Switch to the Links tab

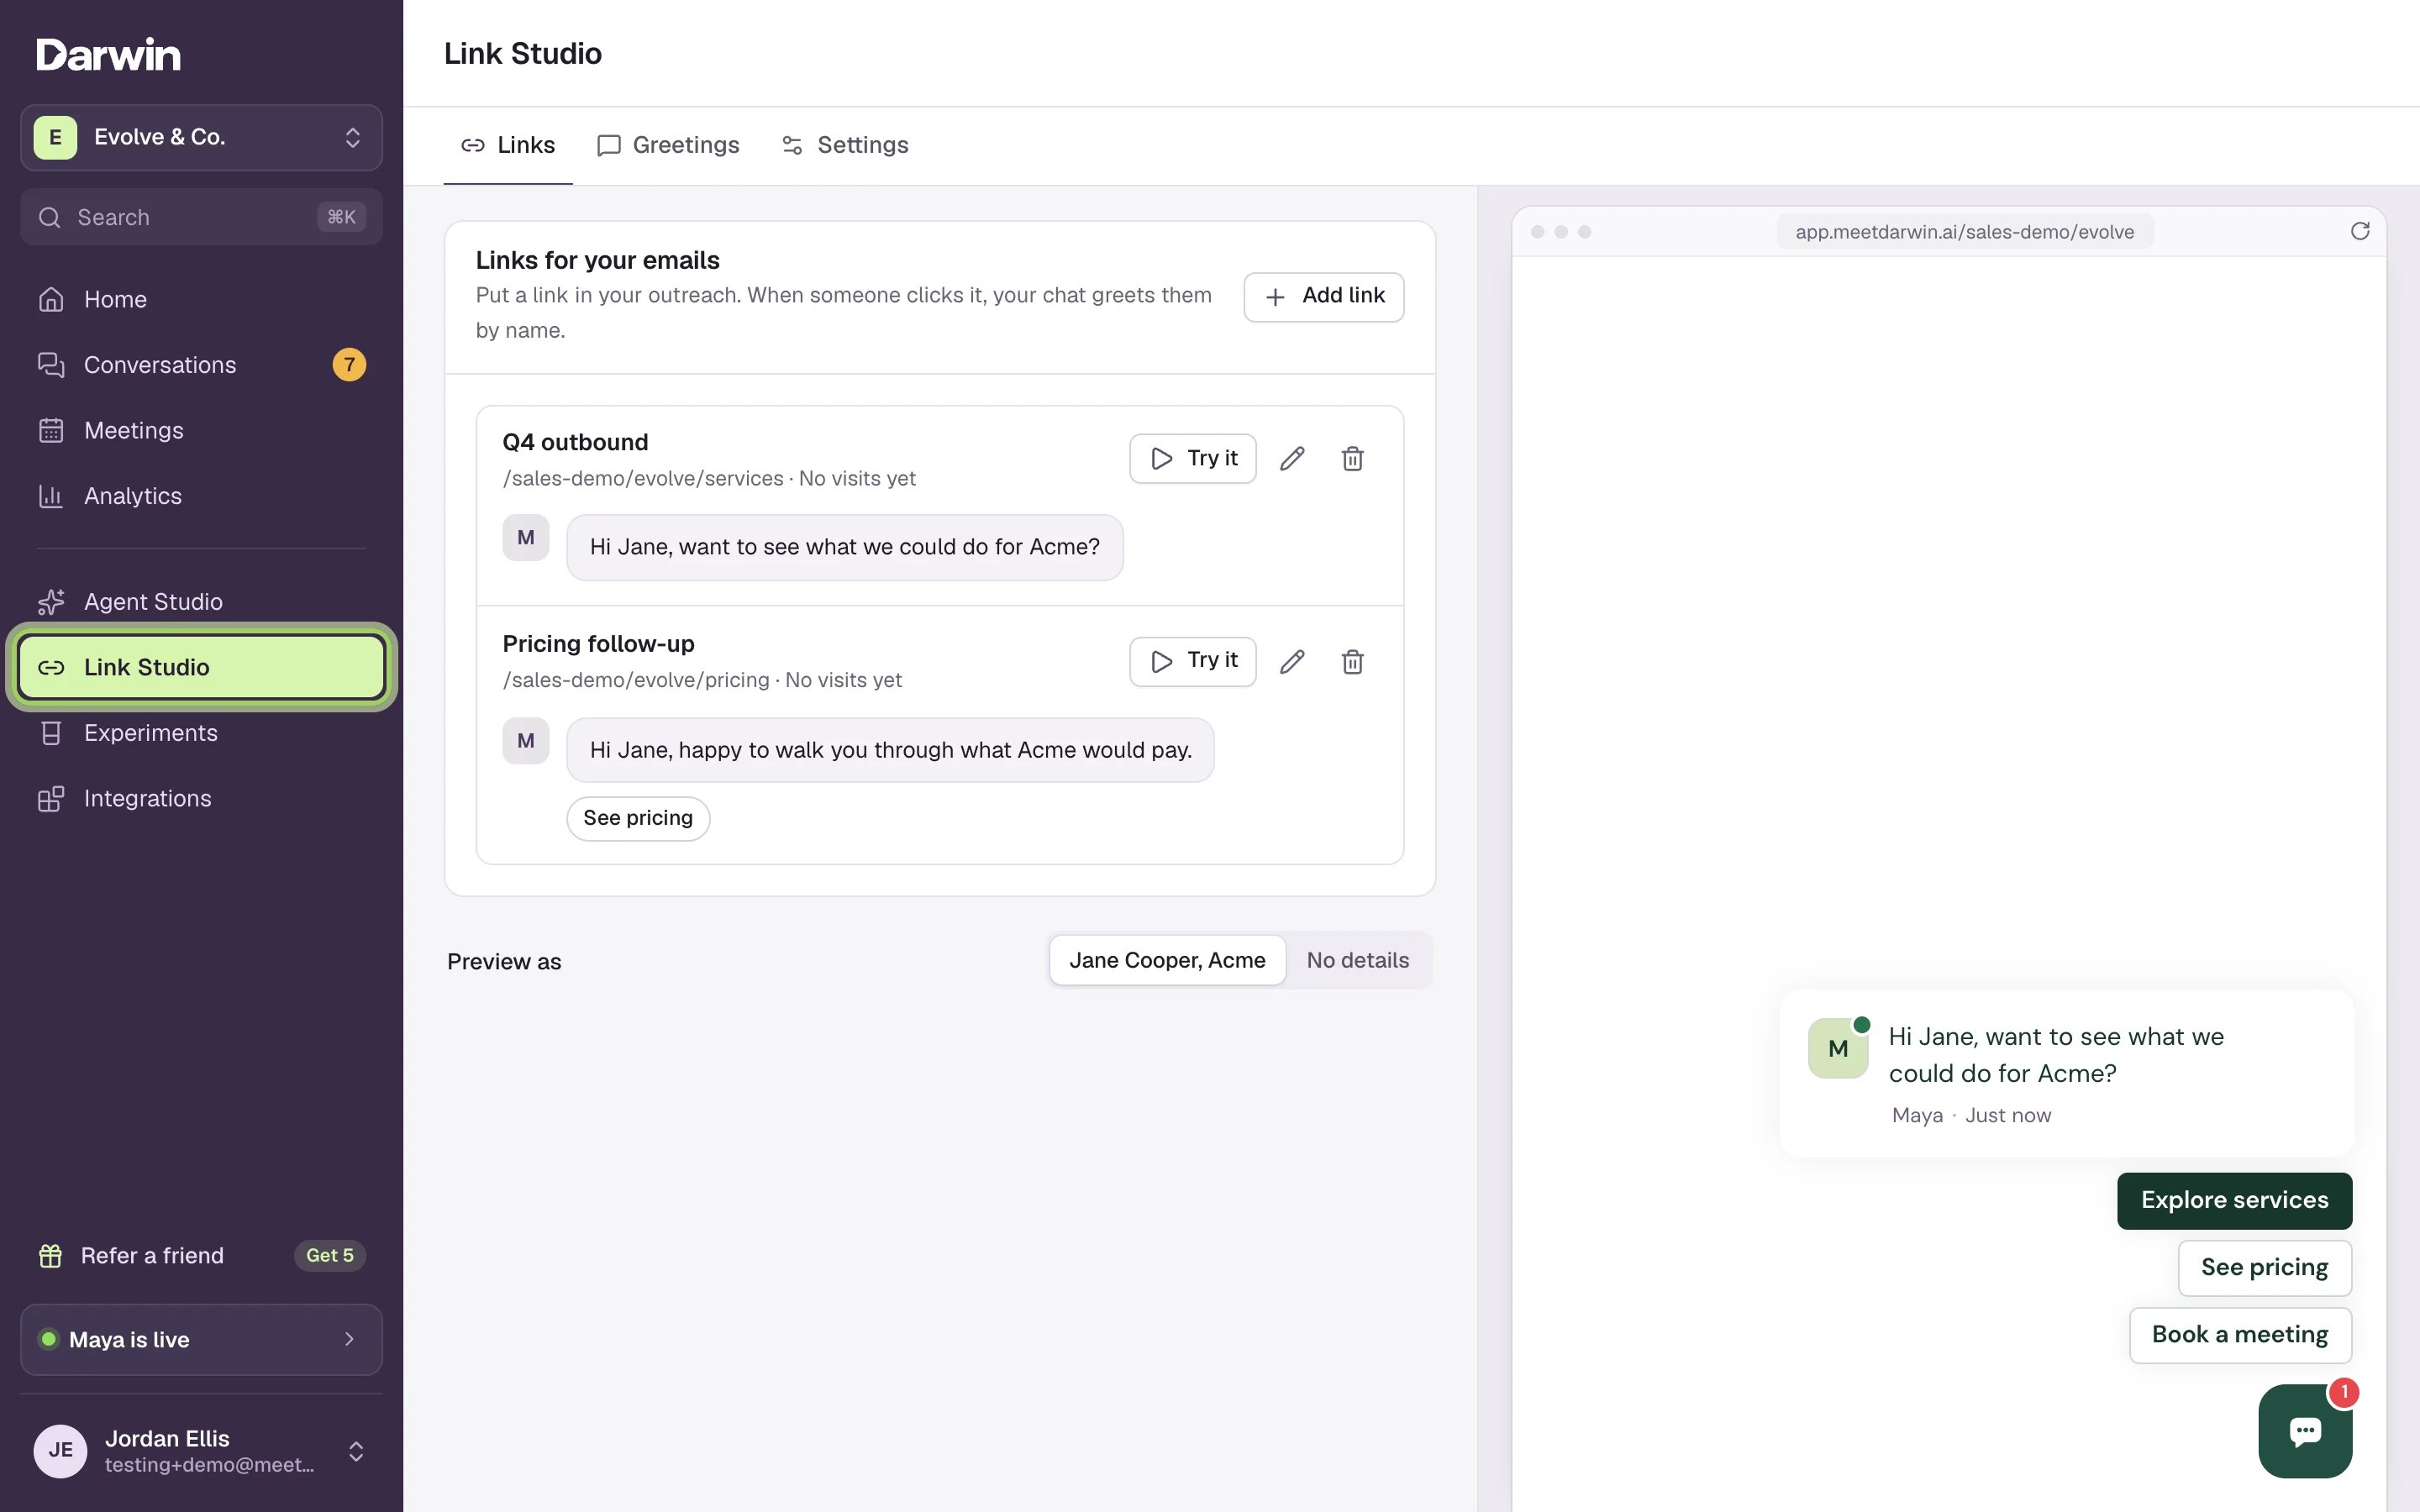pyautogui.click(x=508, y=145)
